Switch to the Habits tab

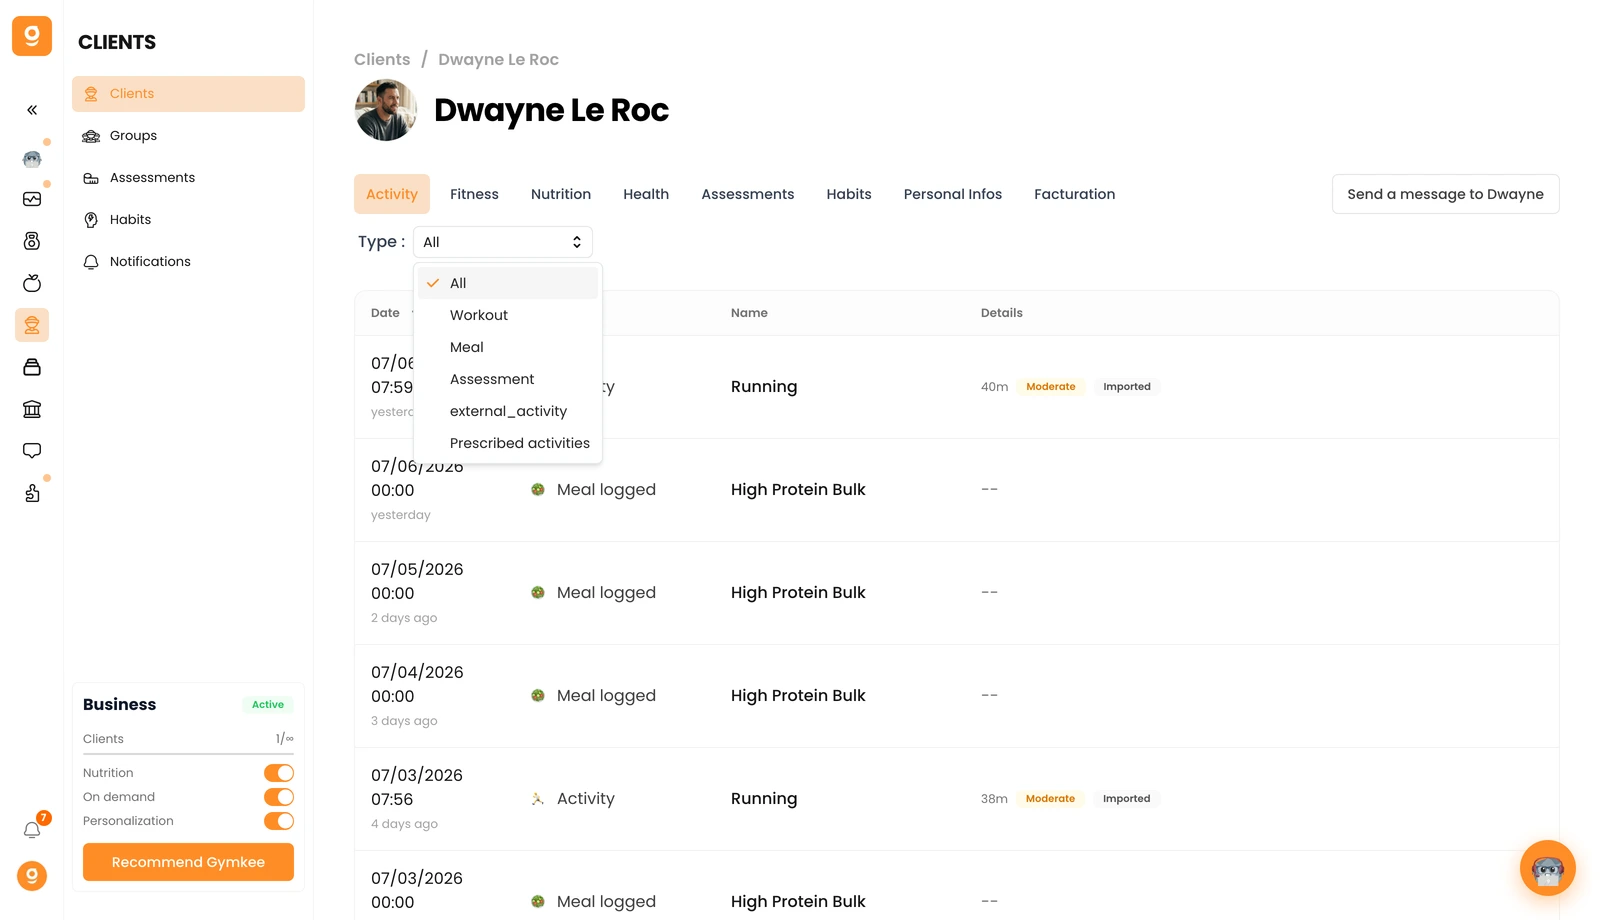click(849, 194)
